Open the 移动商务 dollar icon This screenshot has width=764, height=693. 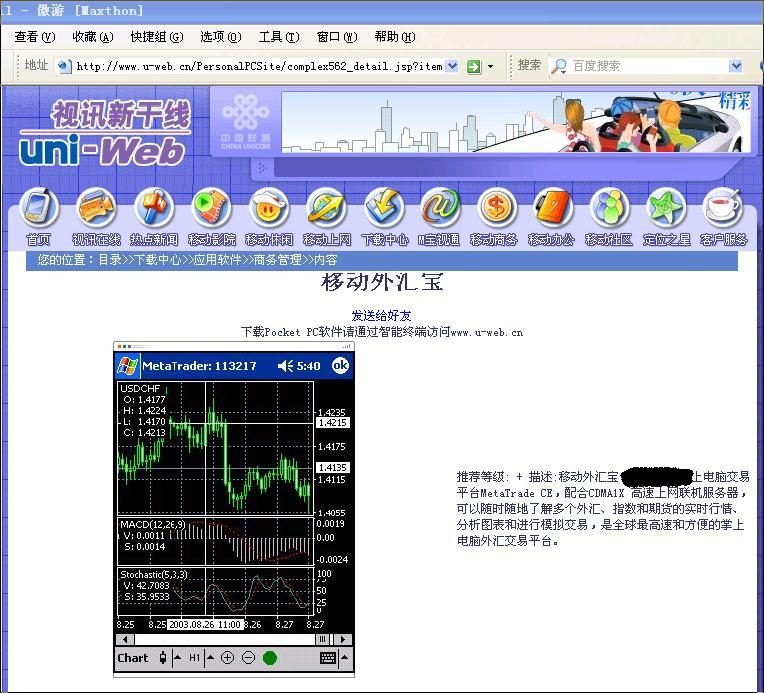click(496, 208)
